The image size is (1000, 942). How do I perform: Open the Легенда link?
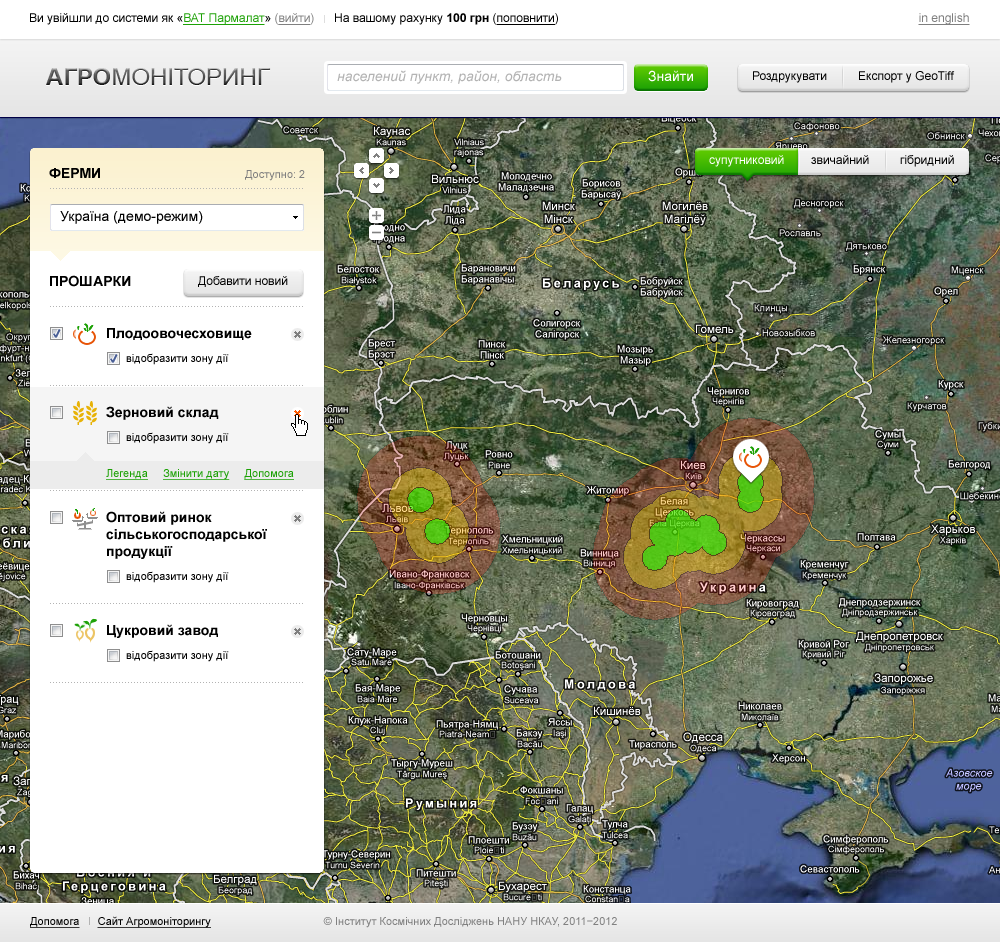click(126, 473)
